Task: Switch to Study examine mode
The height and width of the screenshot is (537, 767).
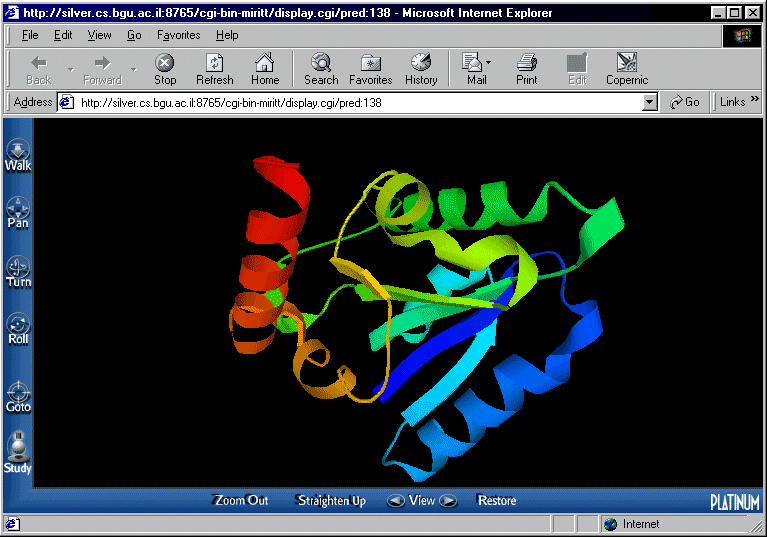Action: pos(18,453)
